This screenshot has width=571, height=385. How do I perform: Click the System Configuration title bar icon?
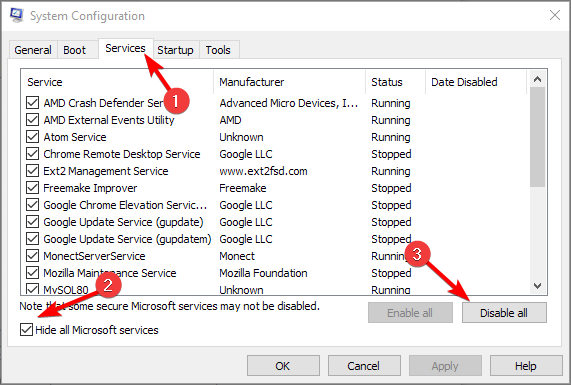click(x=16, y=15)
